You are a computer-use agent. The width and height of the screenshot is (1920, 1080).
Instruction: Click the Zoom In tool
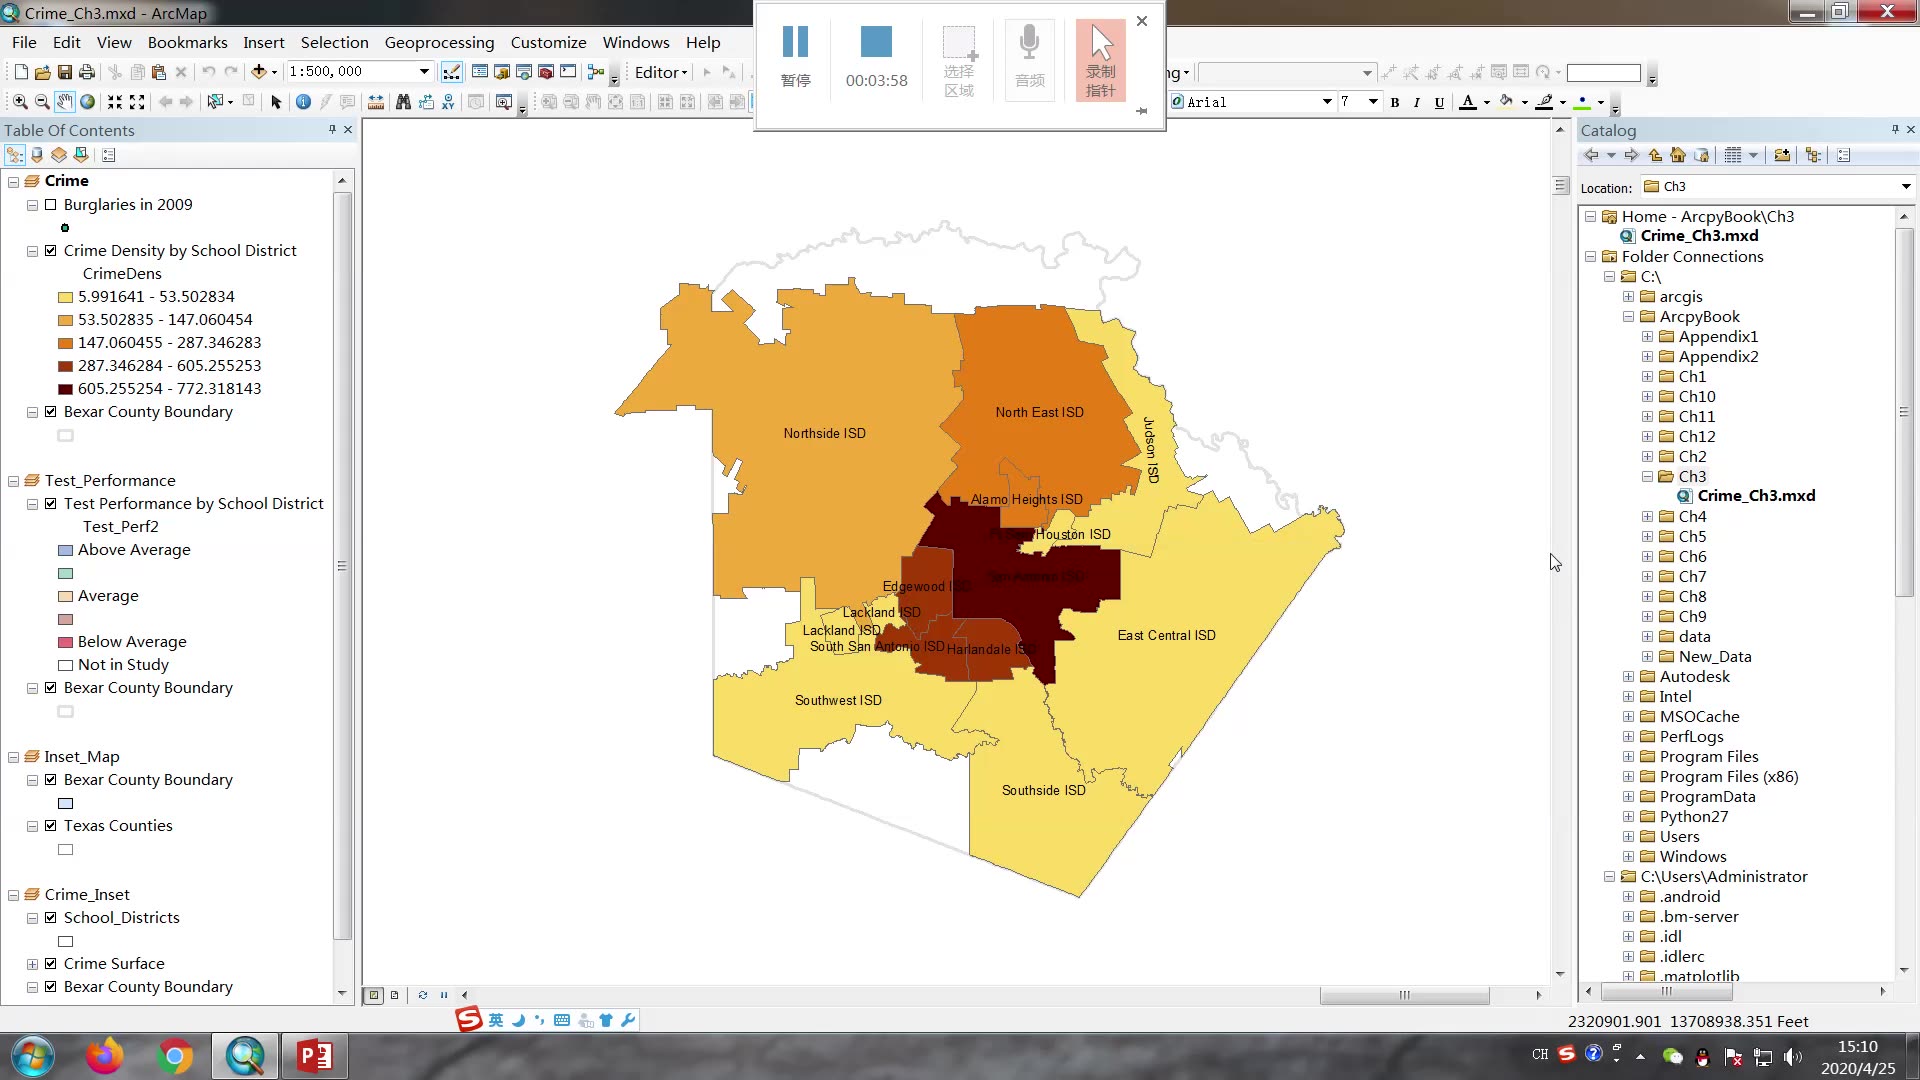pos(20,102)
